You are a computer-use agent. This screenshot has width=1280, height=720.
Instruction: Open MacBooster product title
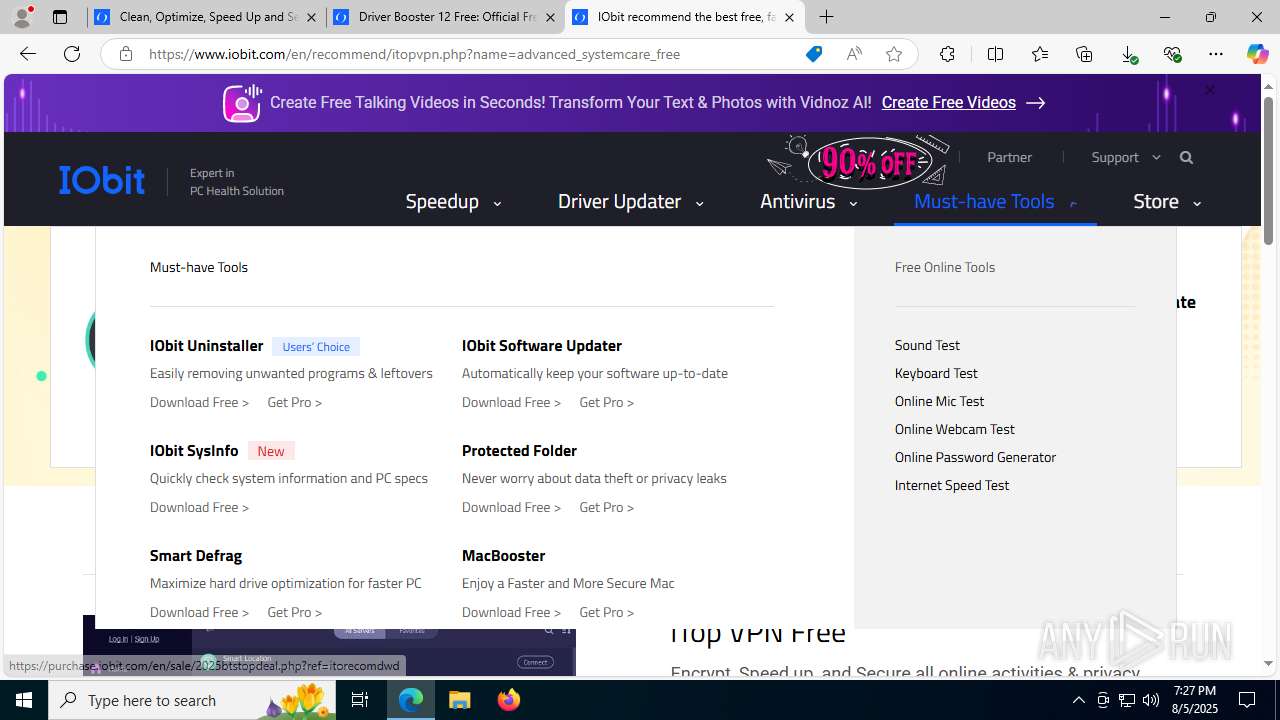(x=503, y=555)
